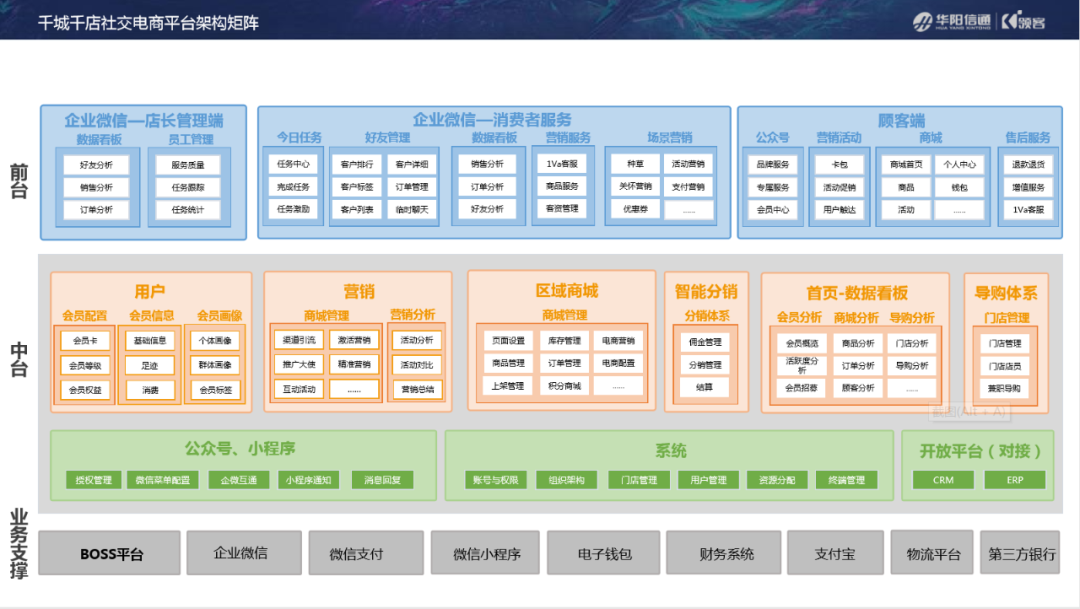Open the 页面设置 box in 区域商城
Viewport: 1080px width, 609px height.
(508, 340)
